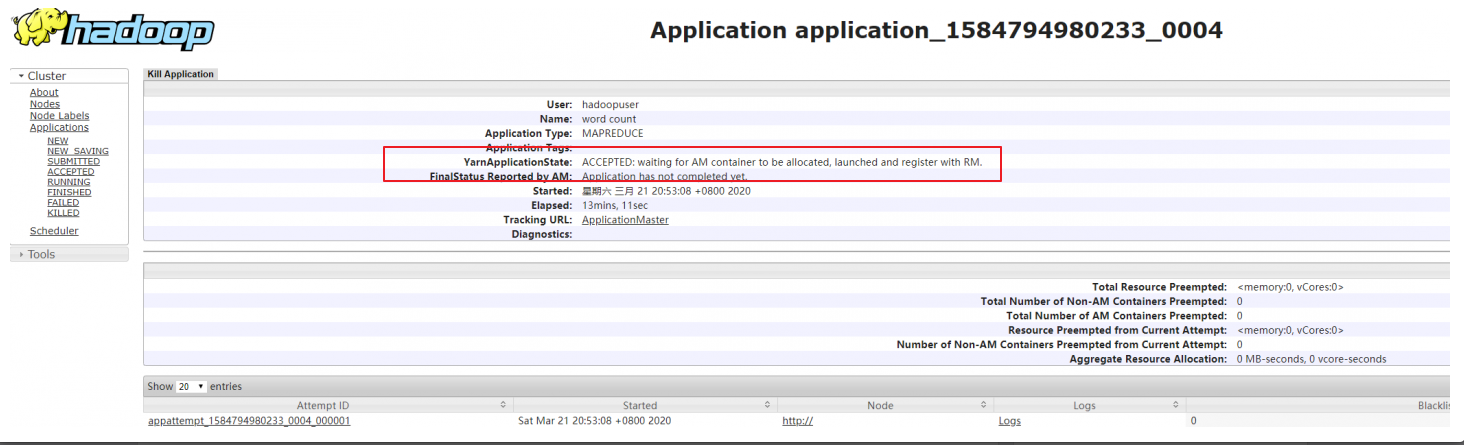Open the About link
The image size is (1464, 445).
(44, 93)
